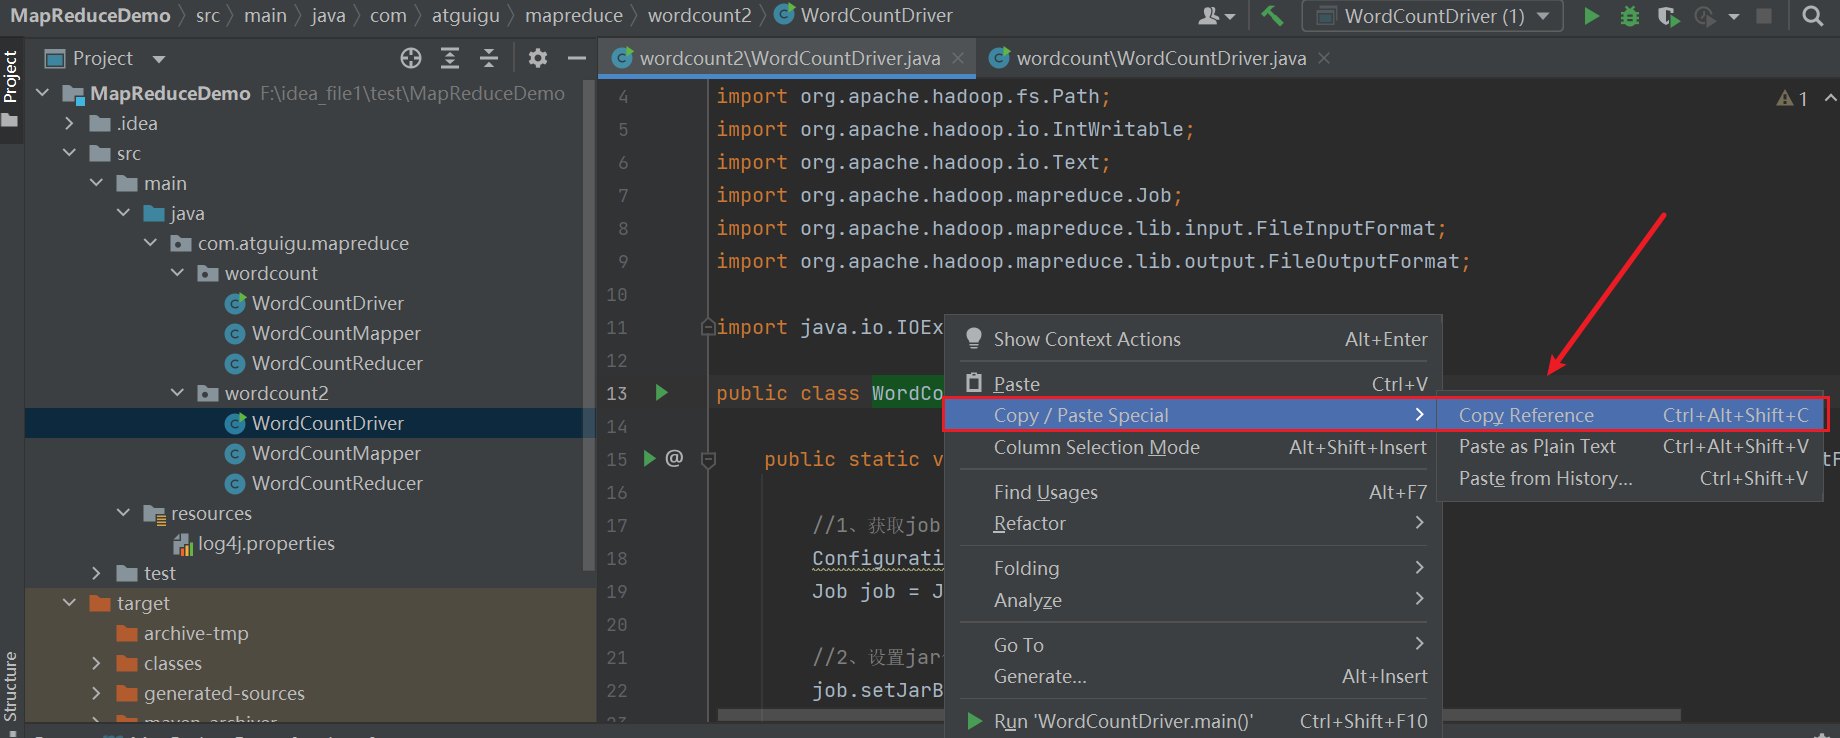Viewport: 1840px width, 738px height.
Task: Toggle import fold marker on line 11
Action: (x=708, y=327)
